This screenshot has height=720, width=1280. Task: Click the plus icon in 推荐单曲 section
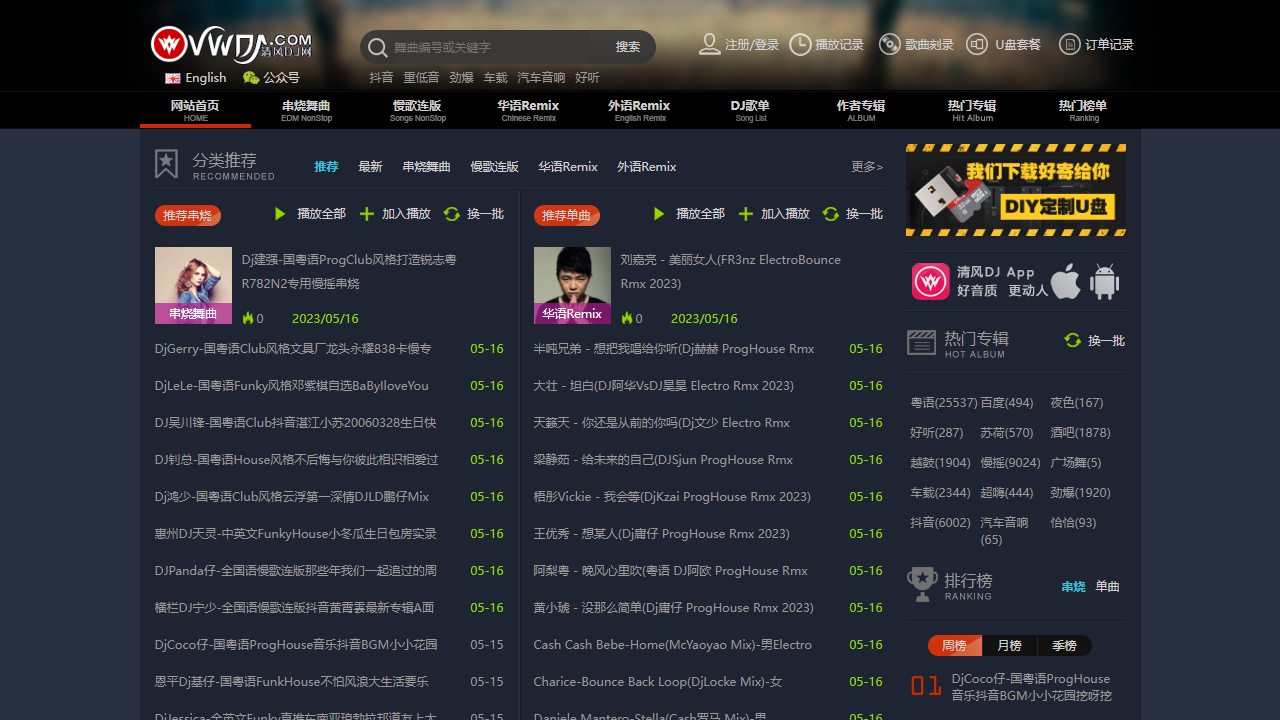click(746, 214)
